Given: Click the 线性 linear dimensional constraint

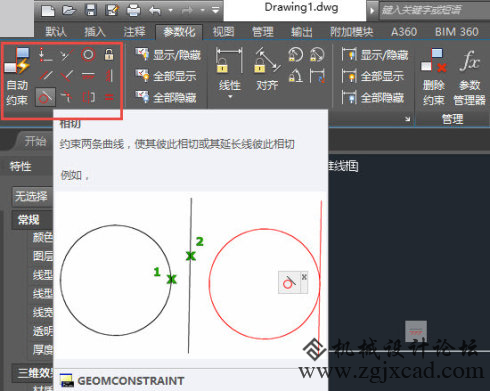Looking at the screenshot, I should (x=229, y=69).
